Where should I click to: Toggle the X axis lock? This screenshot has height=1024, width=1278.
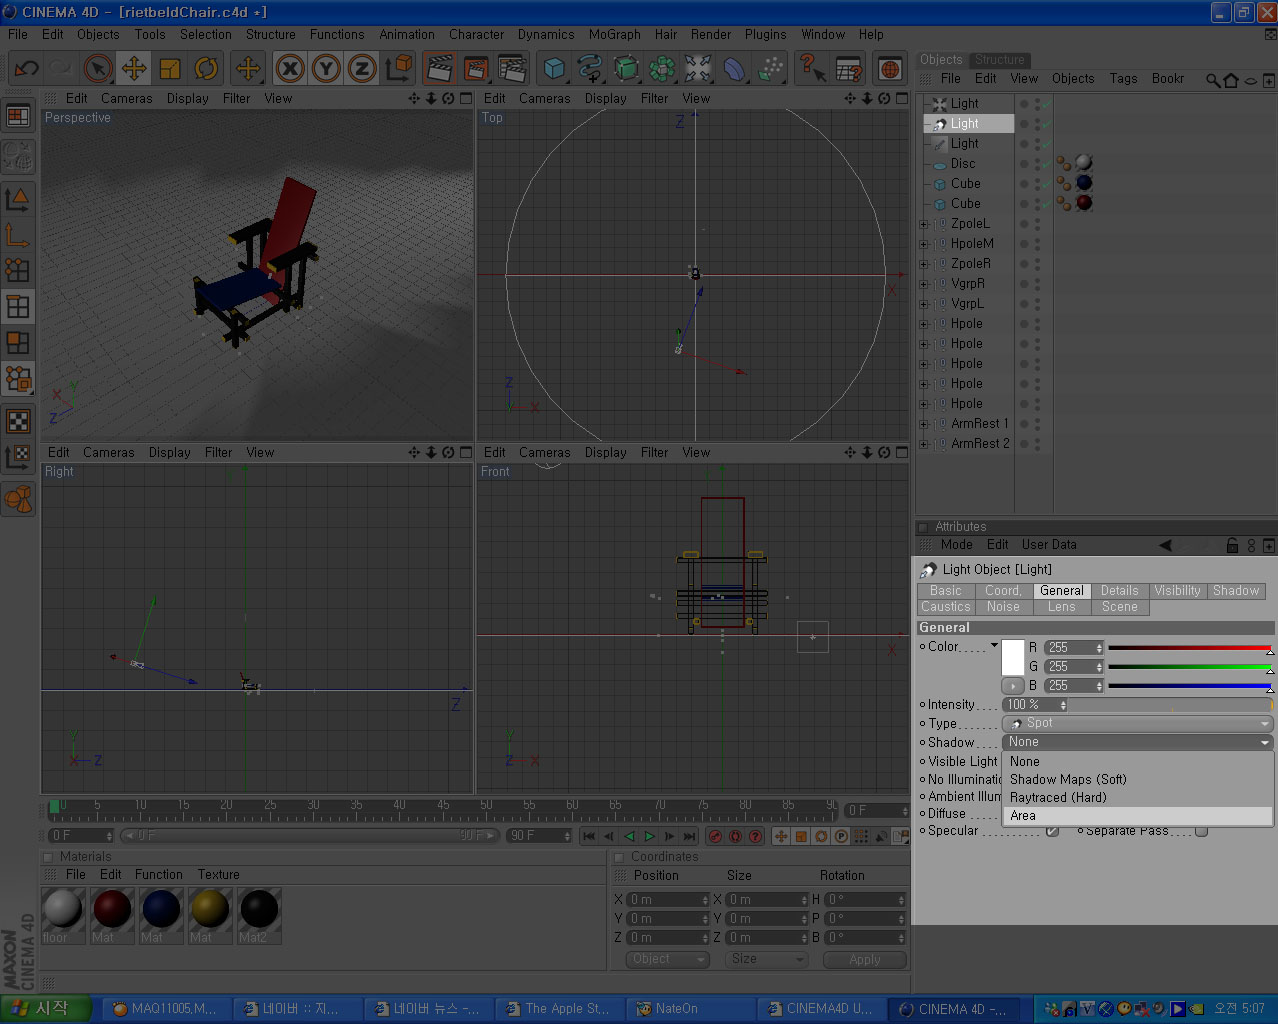(290, 68)
